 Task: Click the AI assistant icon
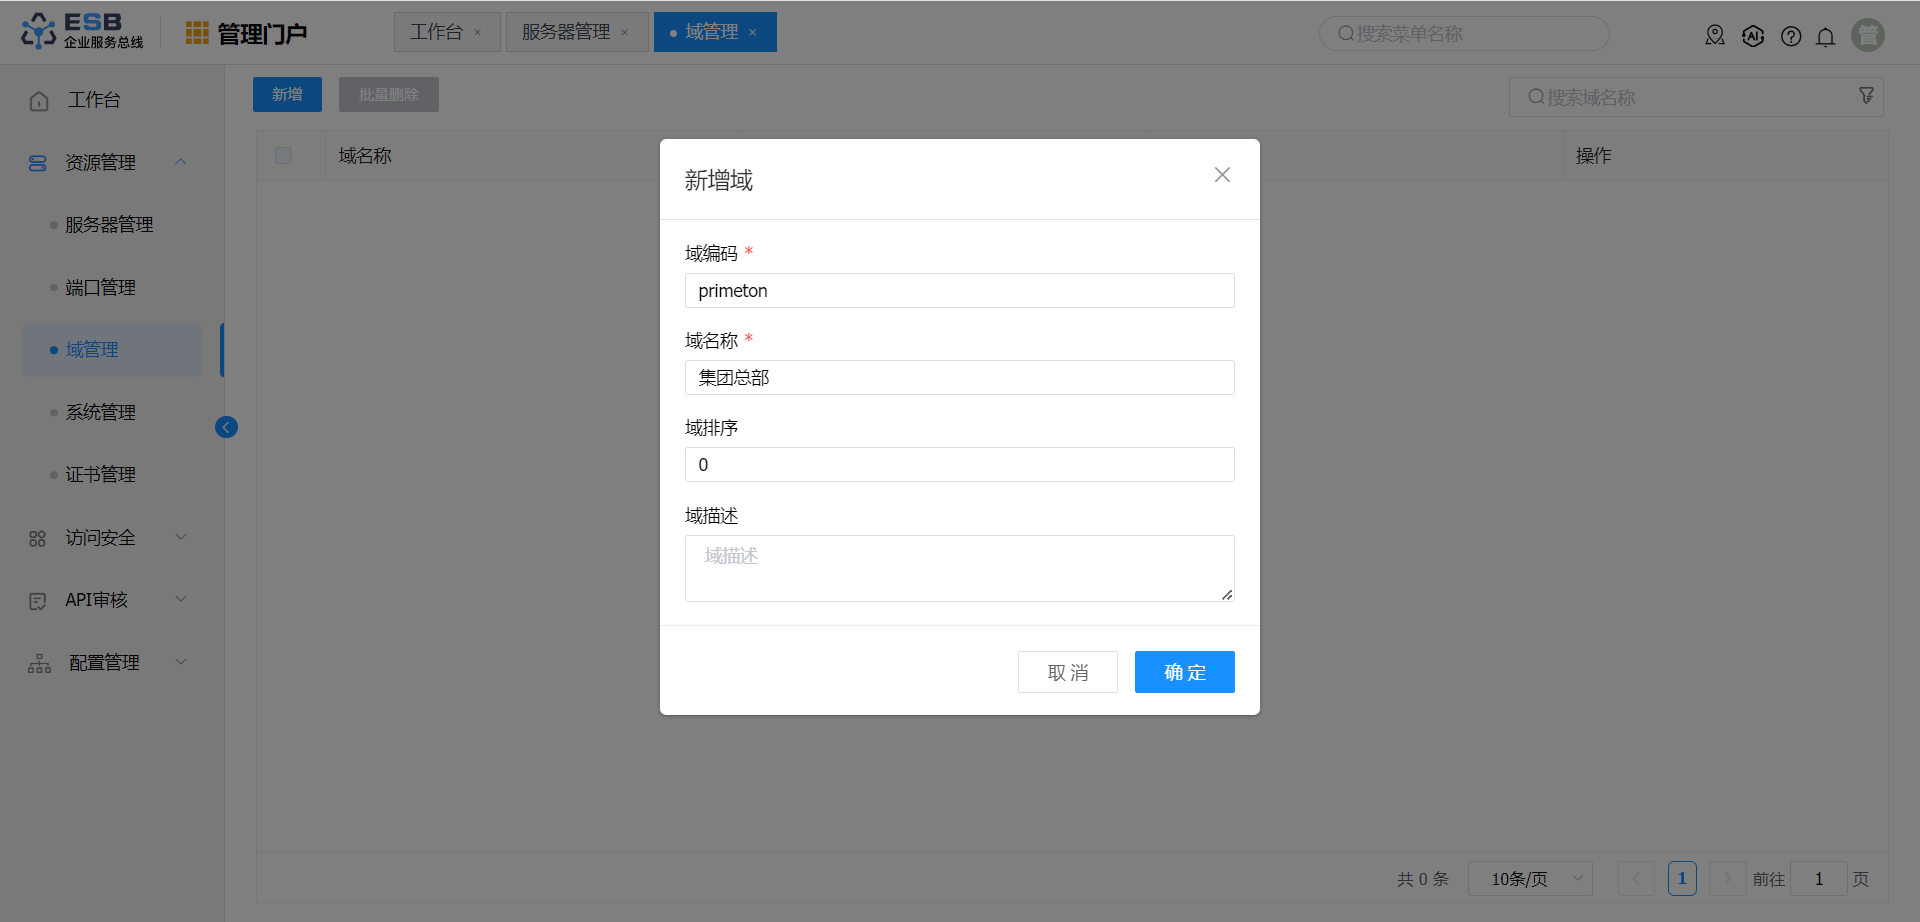[1753, 37]
